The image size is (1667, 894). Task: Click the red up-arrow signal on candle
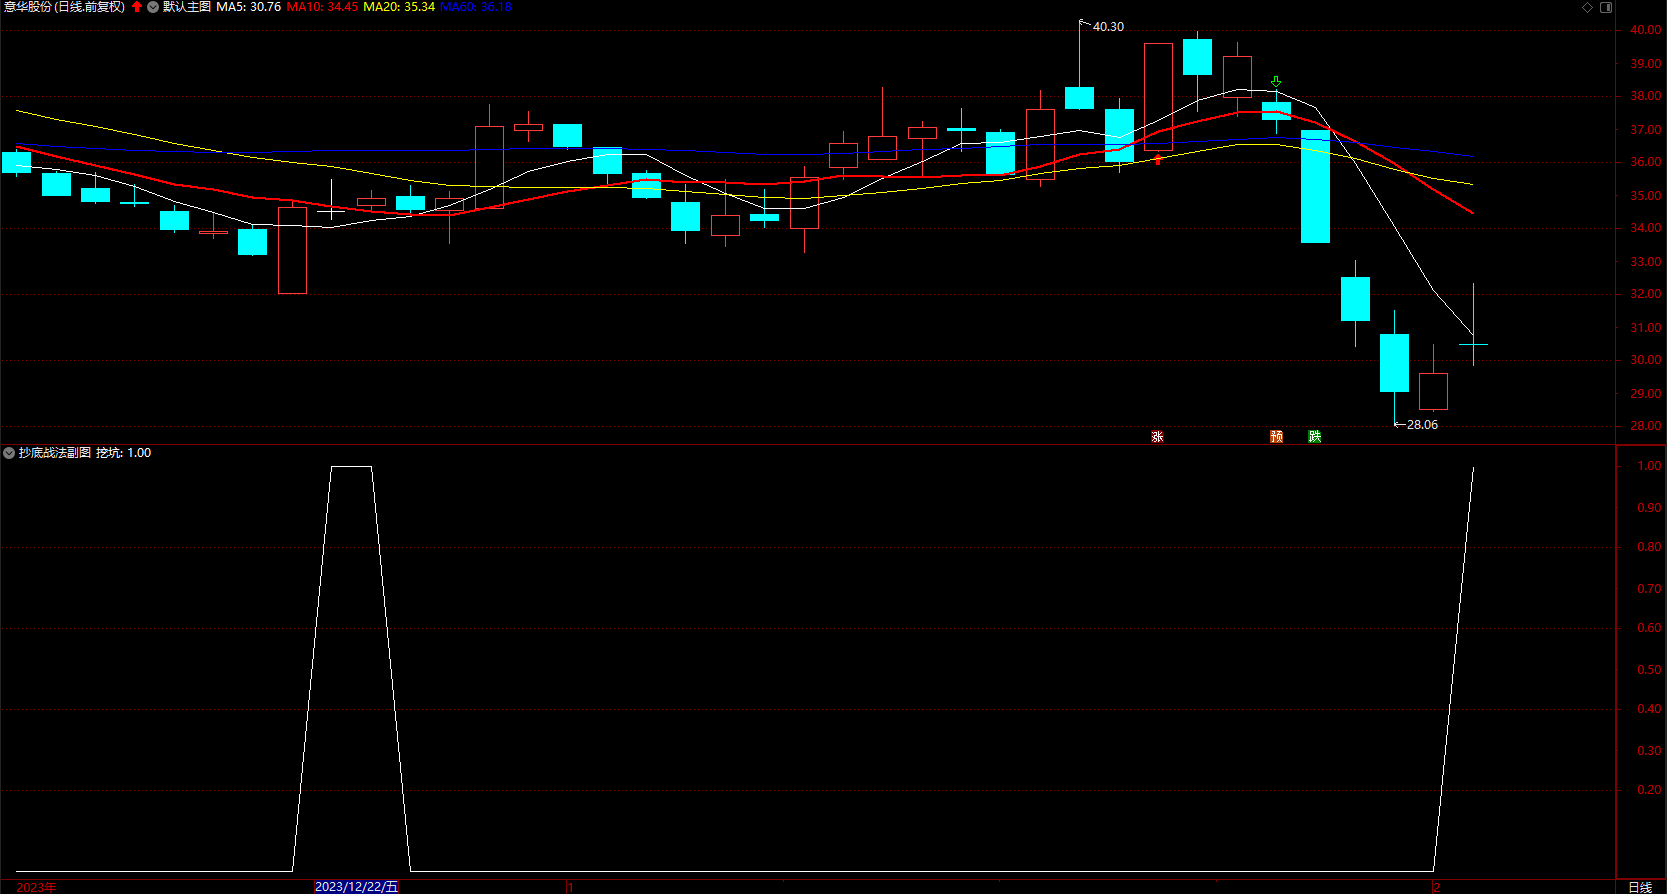[x=1158, y=159]
